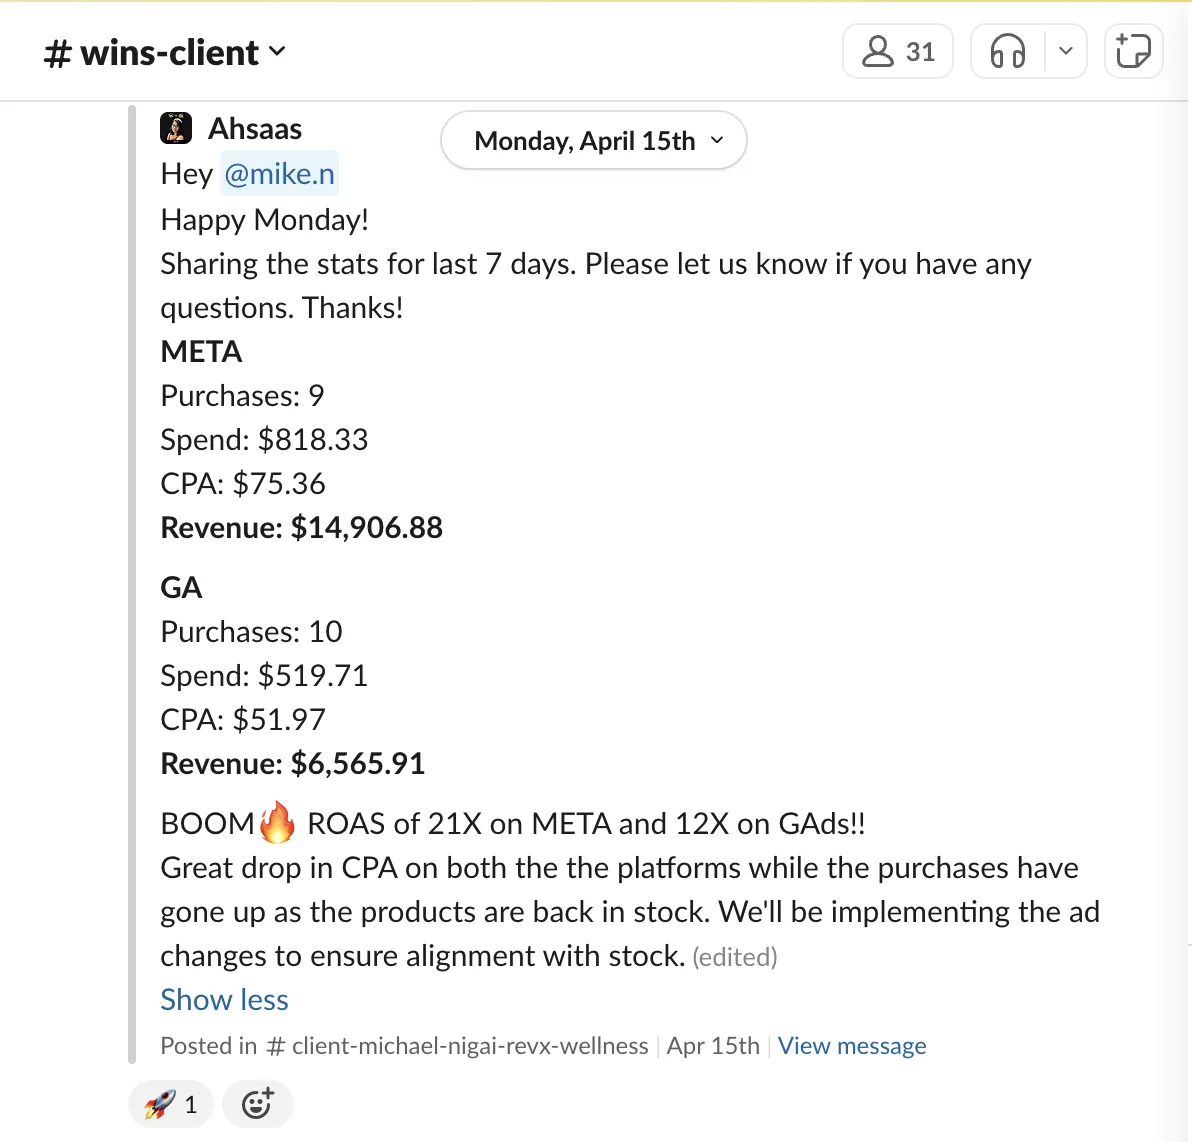This screenshot has height=1142, width=1192.
Task: Add a reaction with the smiley-plus icon
Action: point(257,1103)
